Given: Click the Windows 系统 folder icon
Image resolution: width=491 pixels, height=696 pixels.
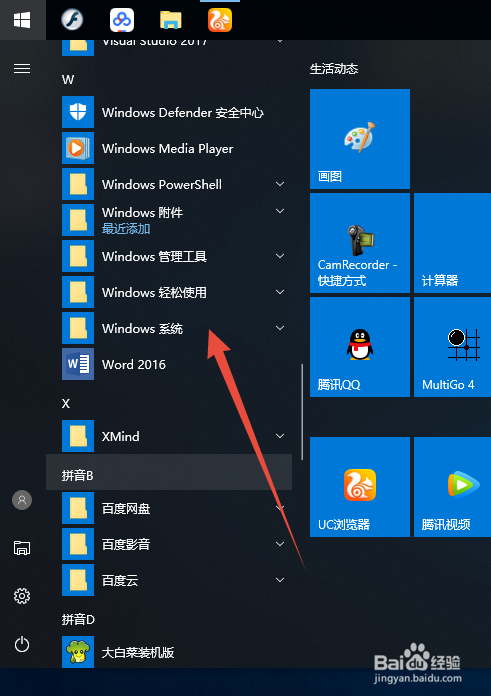Looking at the screenshot, I should (78, 328).
